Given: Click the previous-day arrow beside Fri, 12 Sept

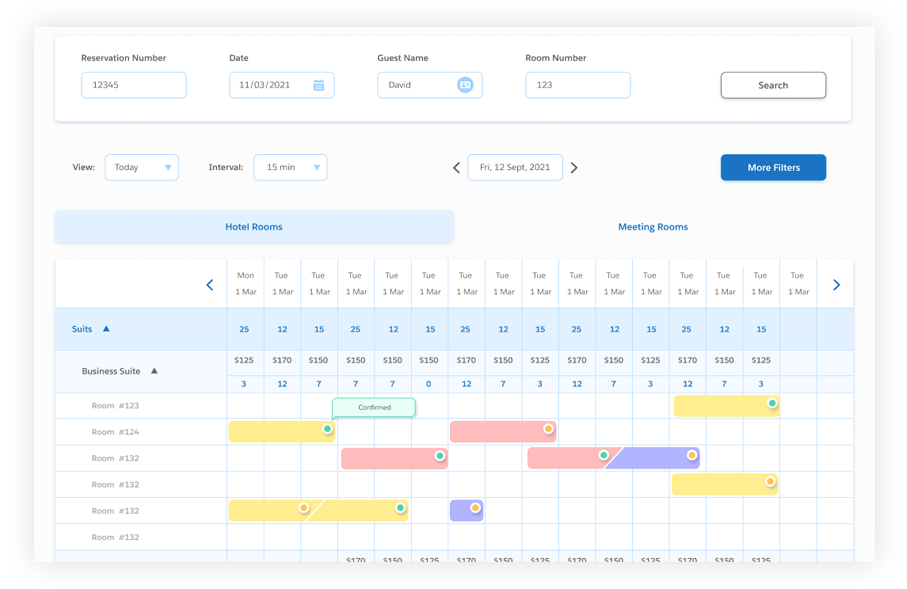Looking at the screenshot, I should 456,167.
